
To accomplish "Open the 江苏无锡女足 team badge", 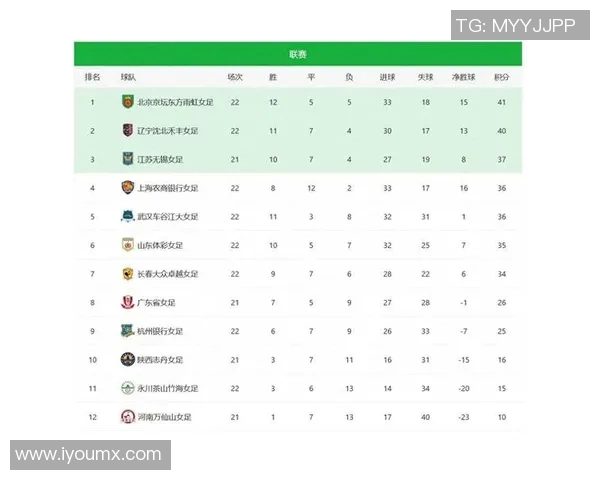I will coord(127,158).
